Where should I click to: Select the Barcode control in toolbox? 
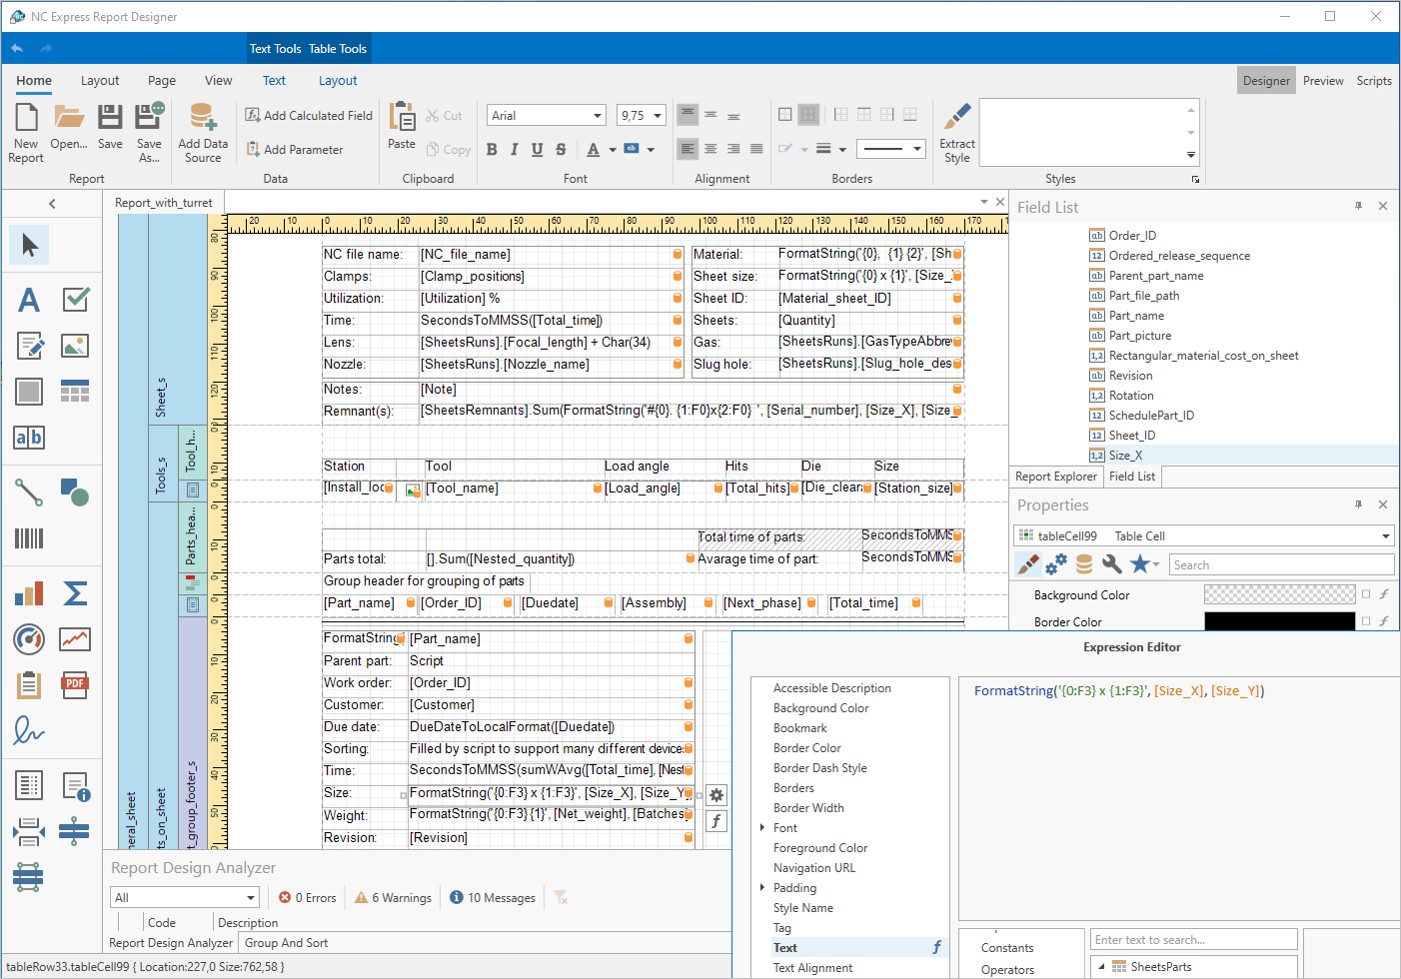29,539
